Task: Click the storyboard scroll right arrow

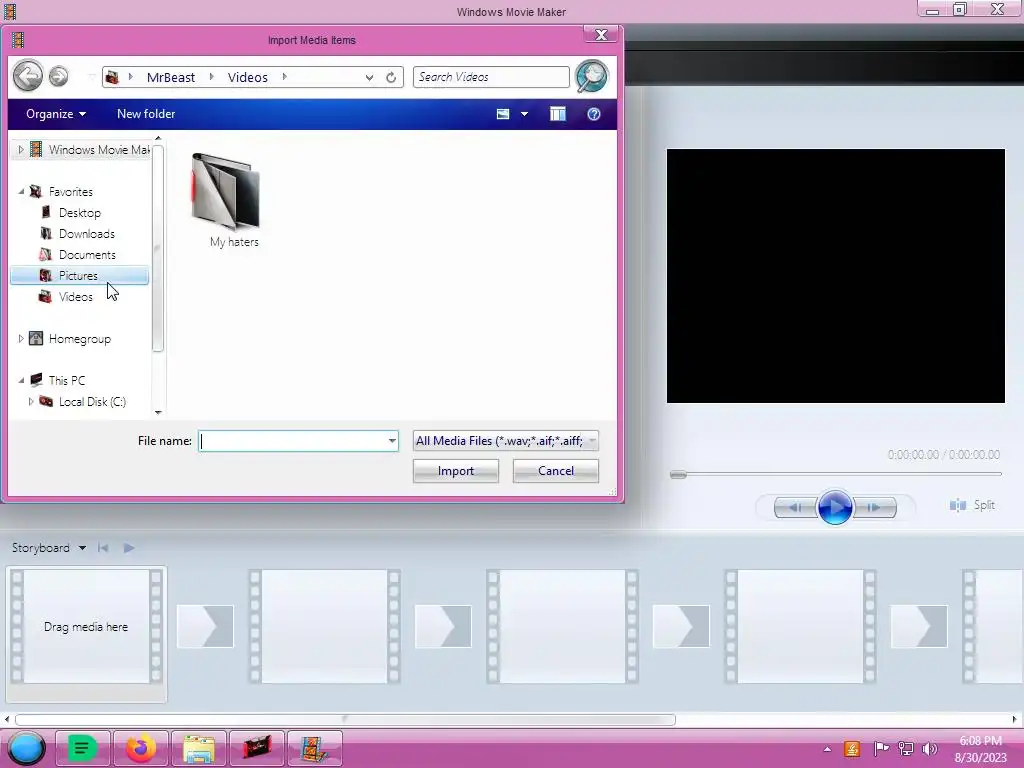Action: (1015, 720)
